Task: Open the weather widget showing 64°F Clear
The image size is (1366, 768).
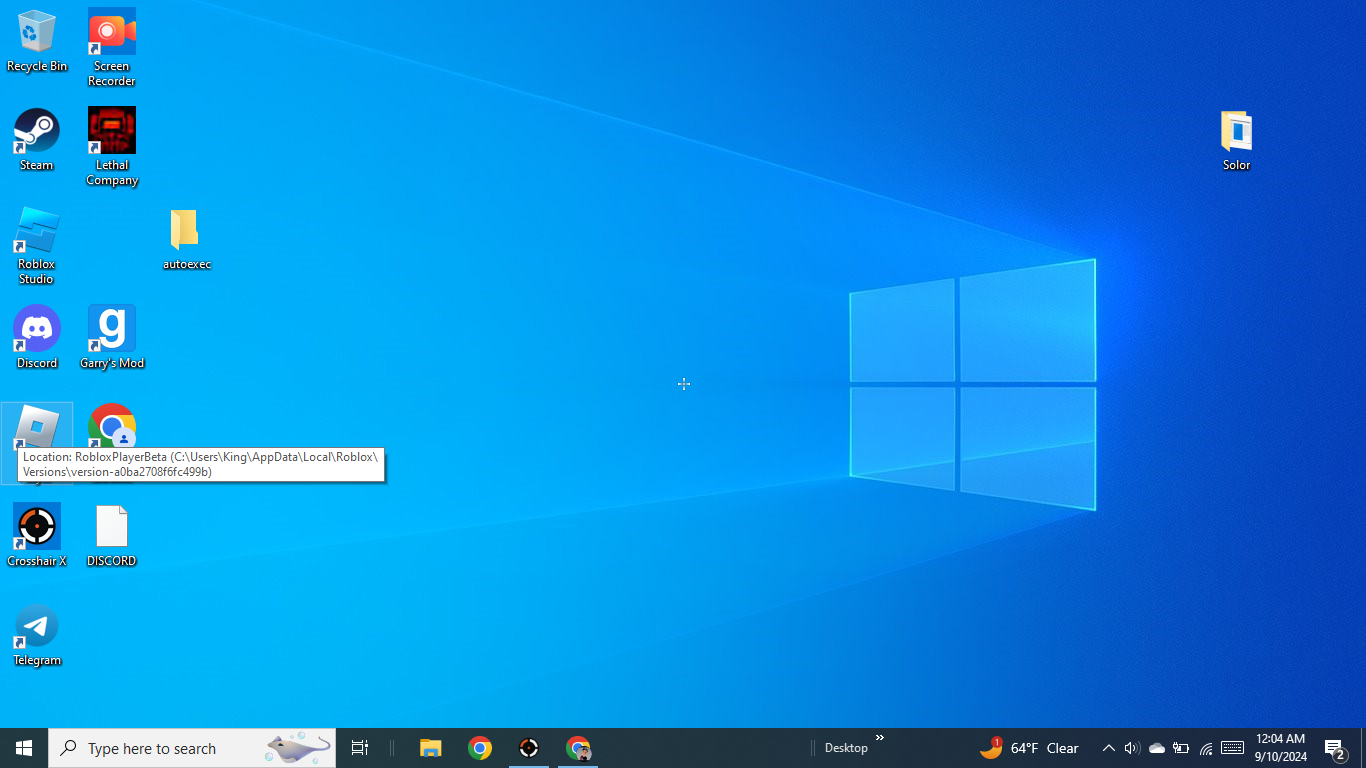Action: [1030, 748]
